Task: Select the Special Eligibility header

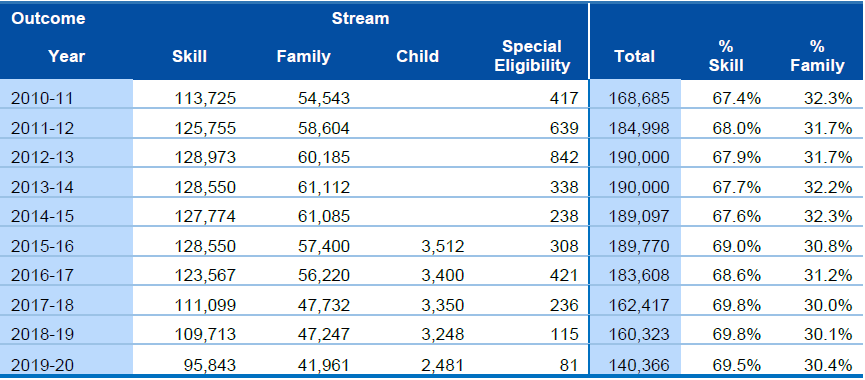Action: coord(532,56)
